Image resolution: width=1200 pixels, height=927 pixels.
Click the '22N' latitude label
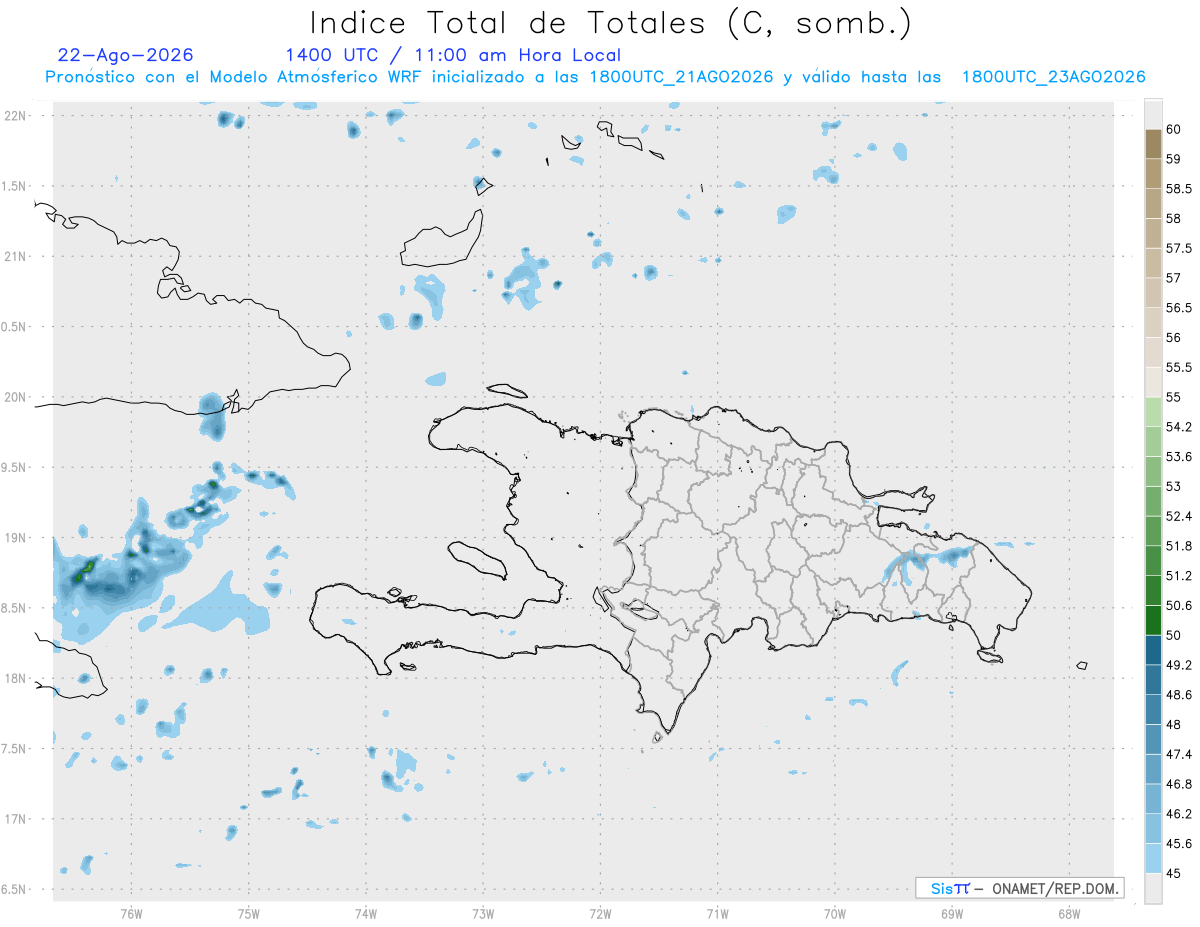click(16, 116)
